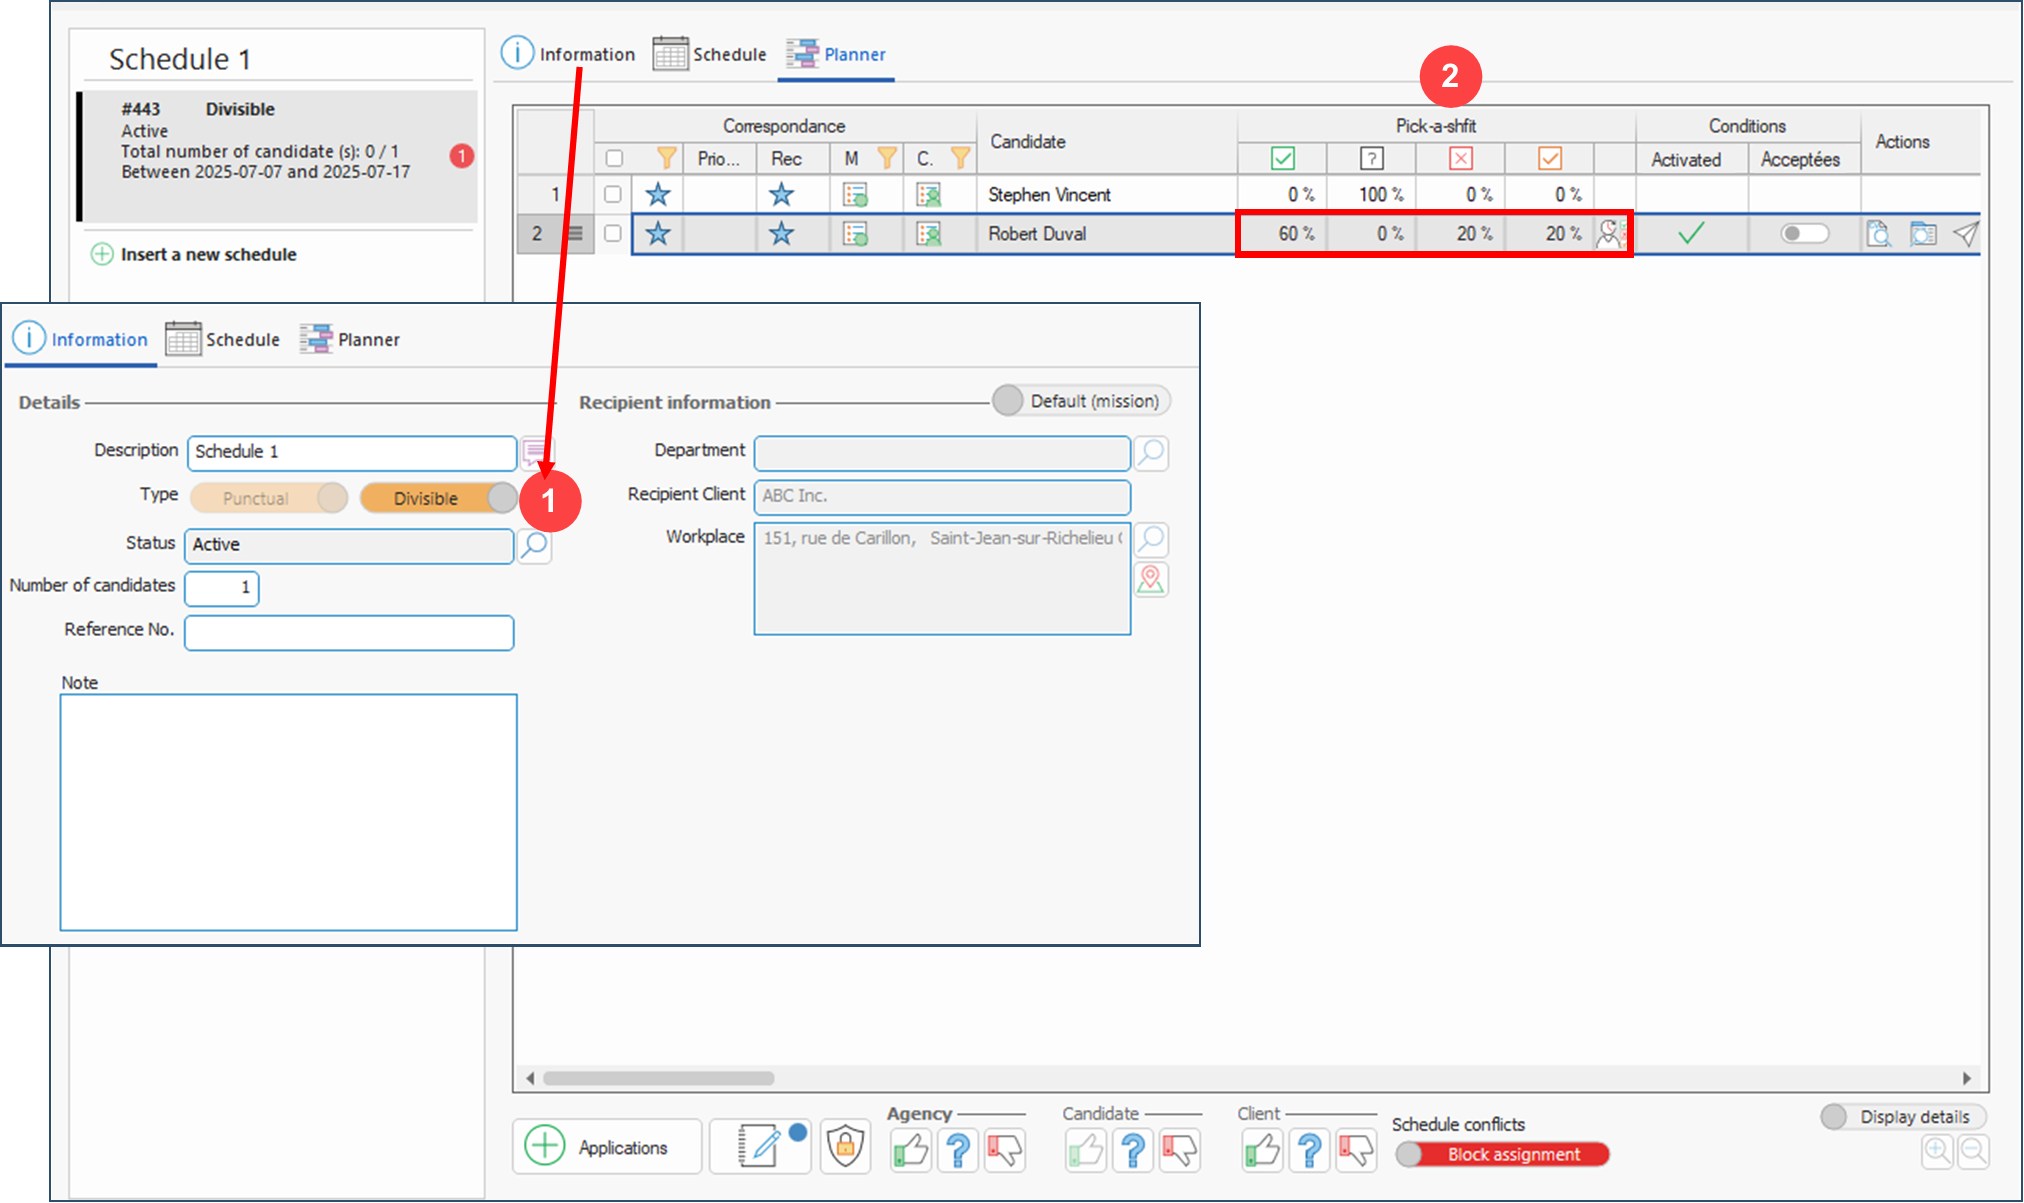The width and height of the screenshot is (2024, 1203).
Task: Click the Client thumbs-down reject icon
Action: tap(1356, 1150)
